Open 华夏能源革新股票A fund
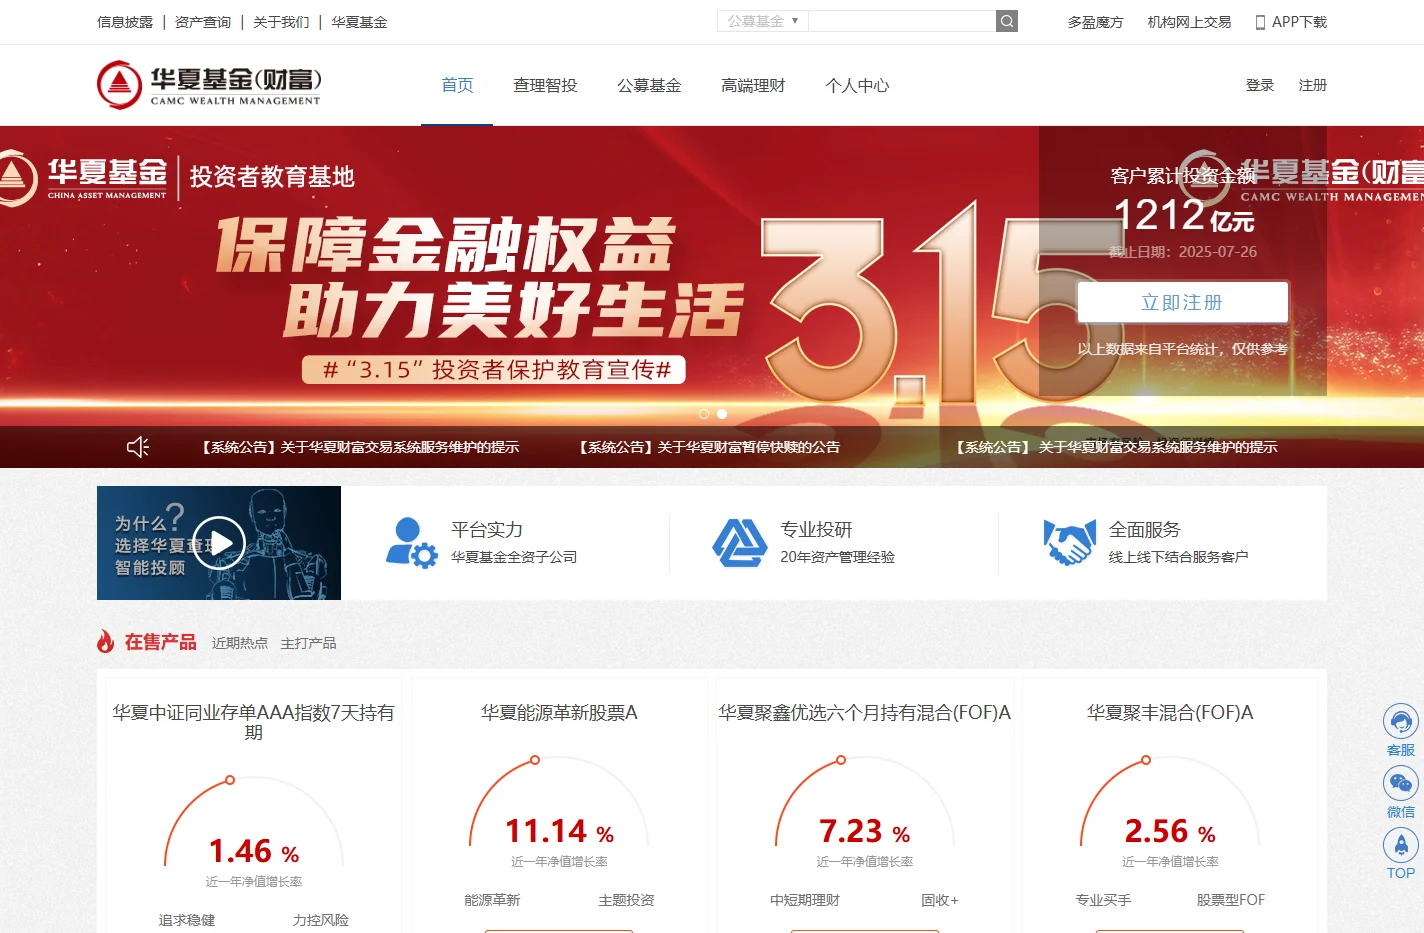 coord(559,712)
